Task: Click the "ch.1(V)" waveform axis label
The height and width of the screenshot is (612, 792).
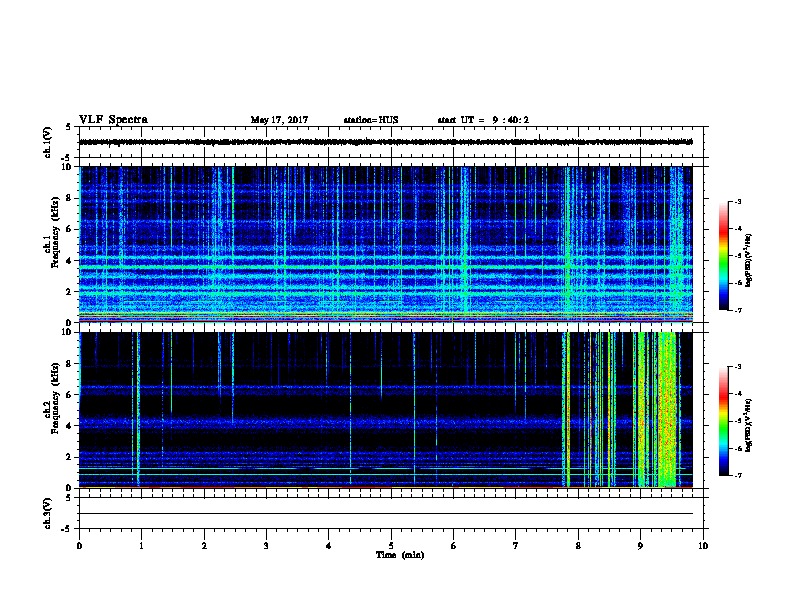Action: click(x=48, y=142)
